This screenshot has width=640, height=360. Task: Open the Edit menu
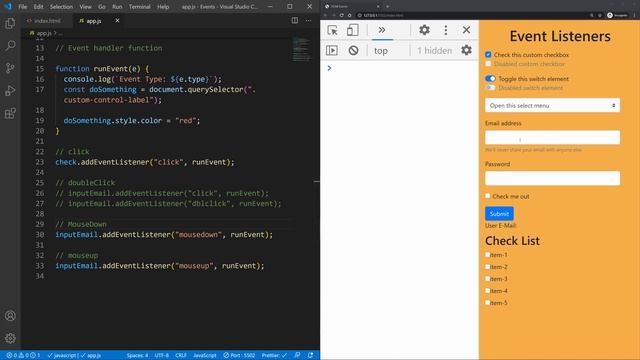[x=38, y=7]
